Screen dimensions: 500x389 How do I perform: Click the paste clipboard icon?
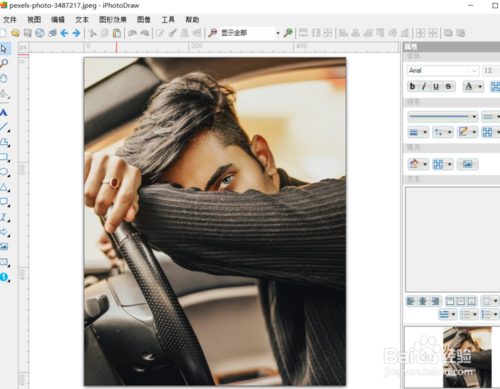point(117,33)
